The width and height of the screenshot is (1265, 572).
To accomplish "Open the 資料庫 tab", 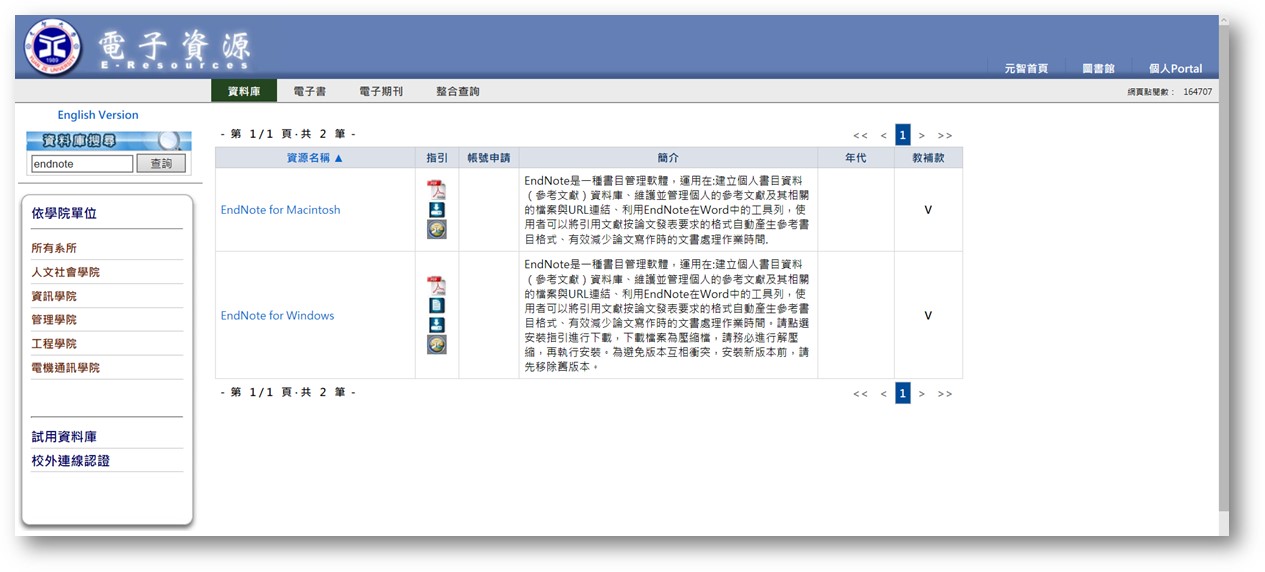I will coord(244,91).
